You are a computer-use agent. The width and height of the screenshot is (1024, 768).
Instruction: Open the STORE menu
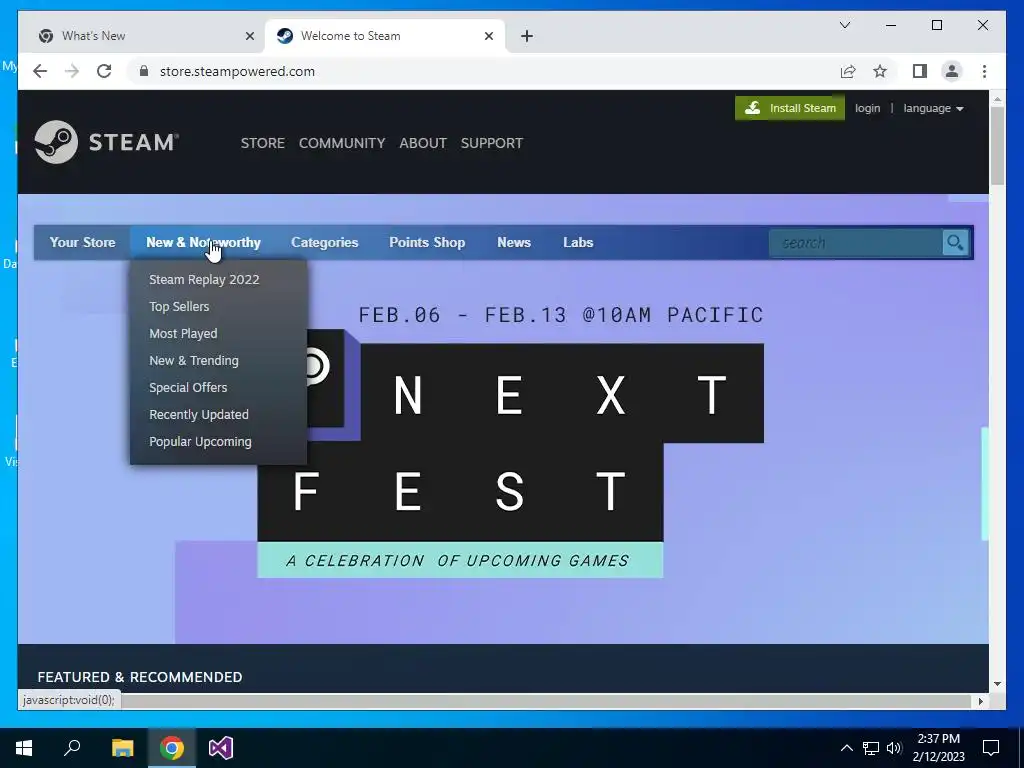tap(263, 143)
